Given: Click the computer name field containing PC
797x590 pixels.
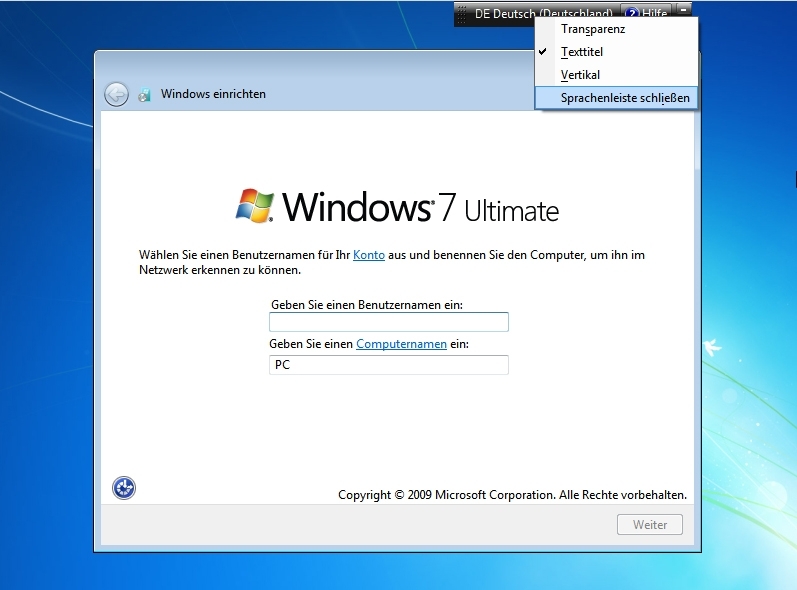Looking at the screenshot, I should (388, 365).
